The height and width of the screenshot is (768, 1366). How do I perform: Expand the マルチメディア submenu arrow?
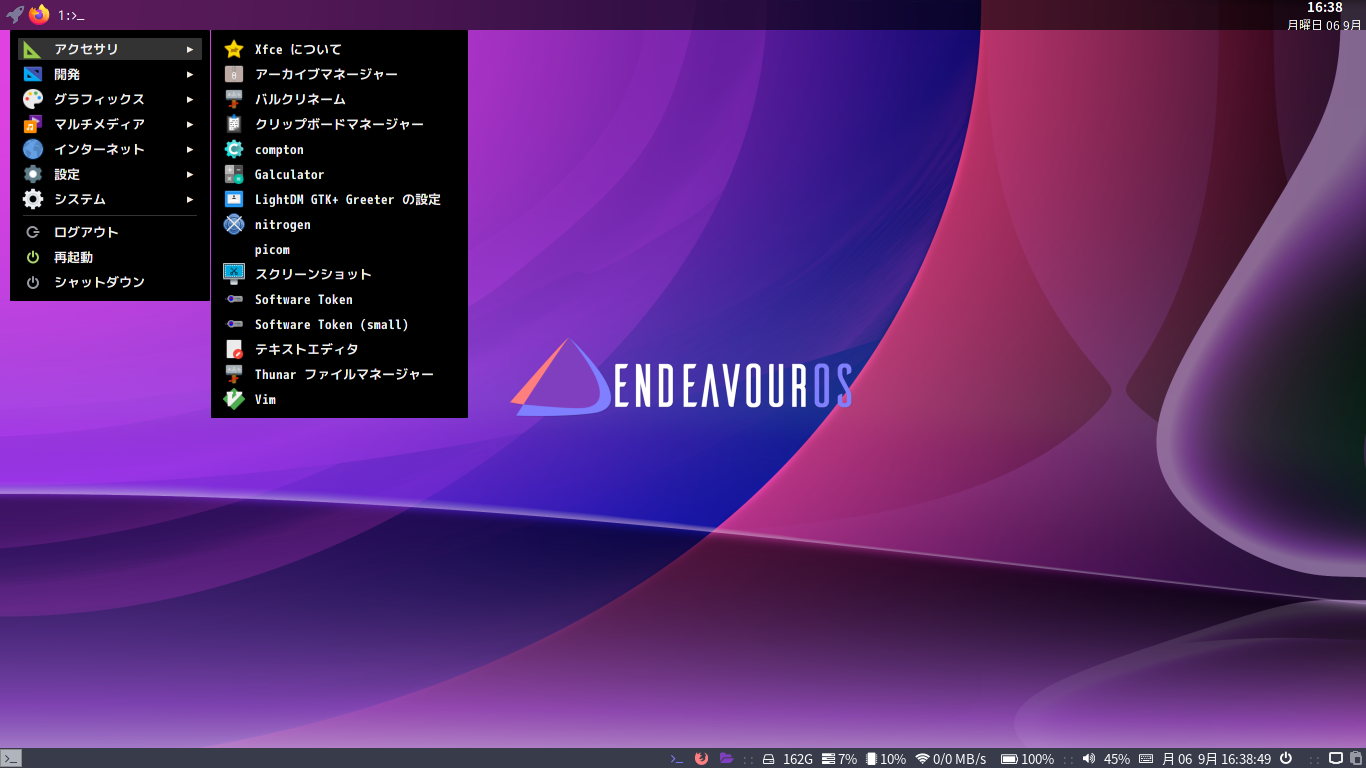pyautogui.click(x=190, y=124)
